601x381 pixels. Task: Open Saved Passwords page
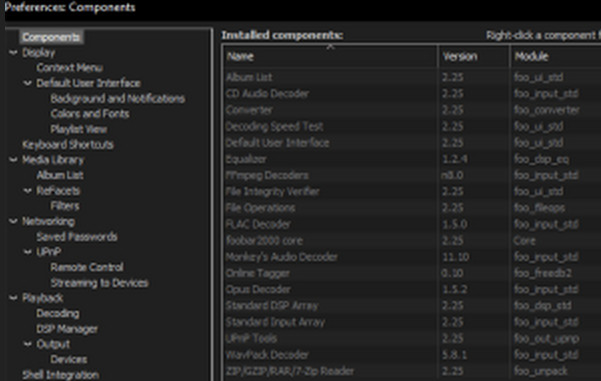coord(77,236)
